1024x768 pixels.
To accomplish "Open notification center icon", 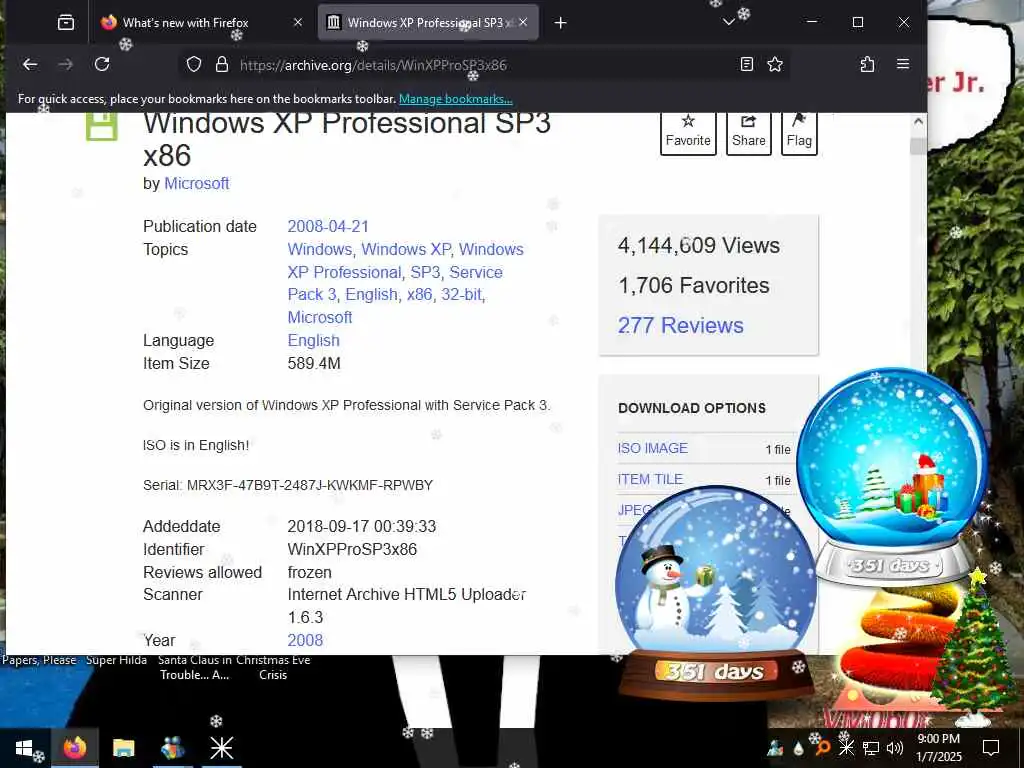I will pyautogui.click(x=991, y=748).
